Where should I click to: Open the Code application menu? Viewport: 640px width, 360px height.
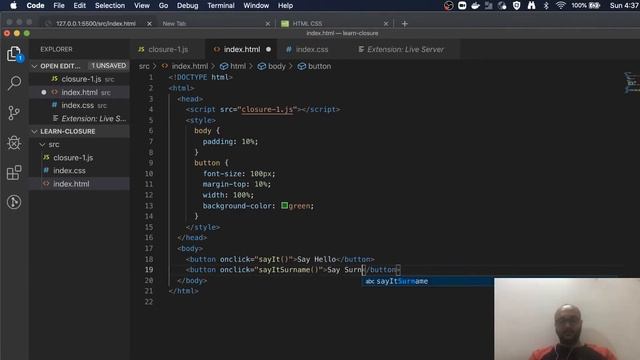pos(35,6)
